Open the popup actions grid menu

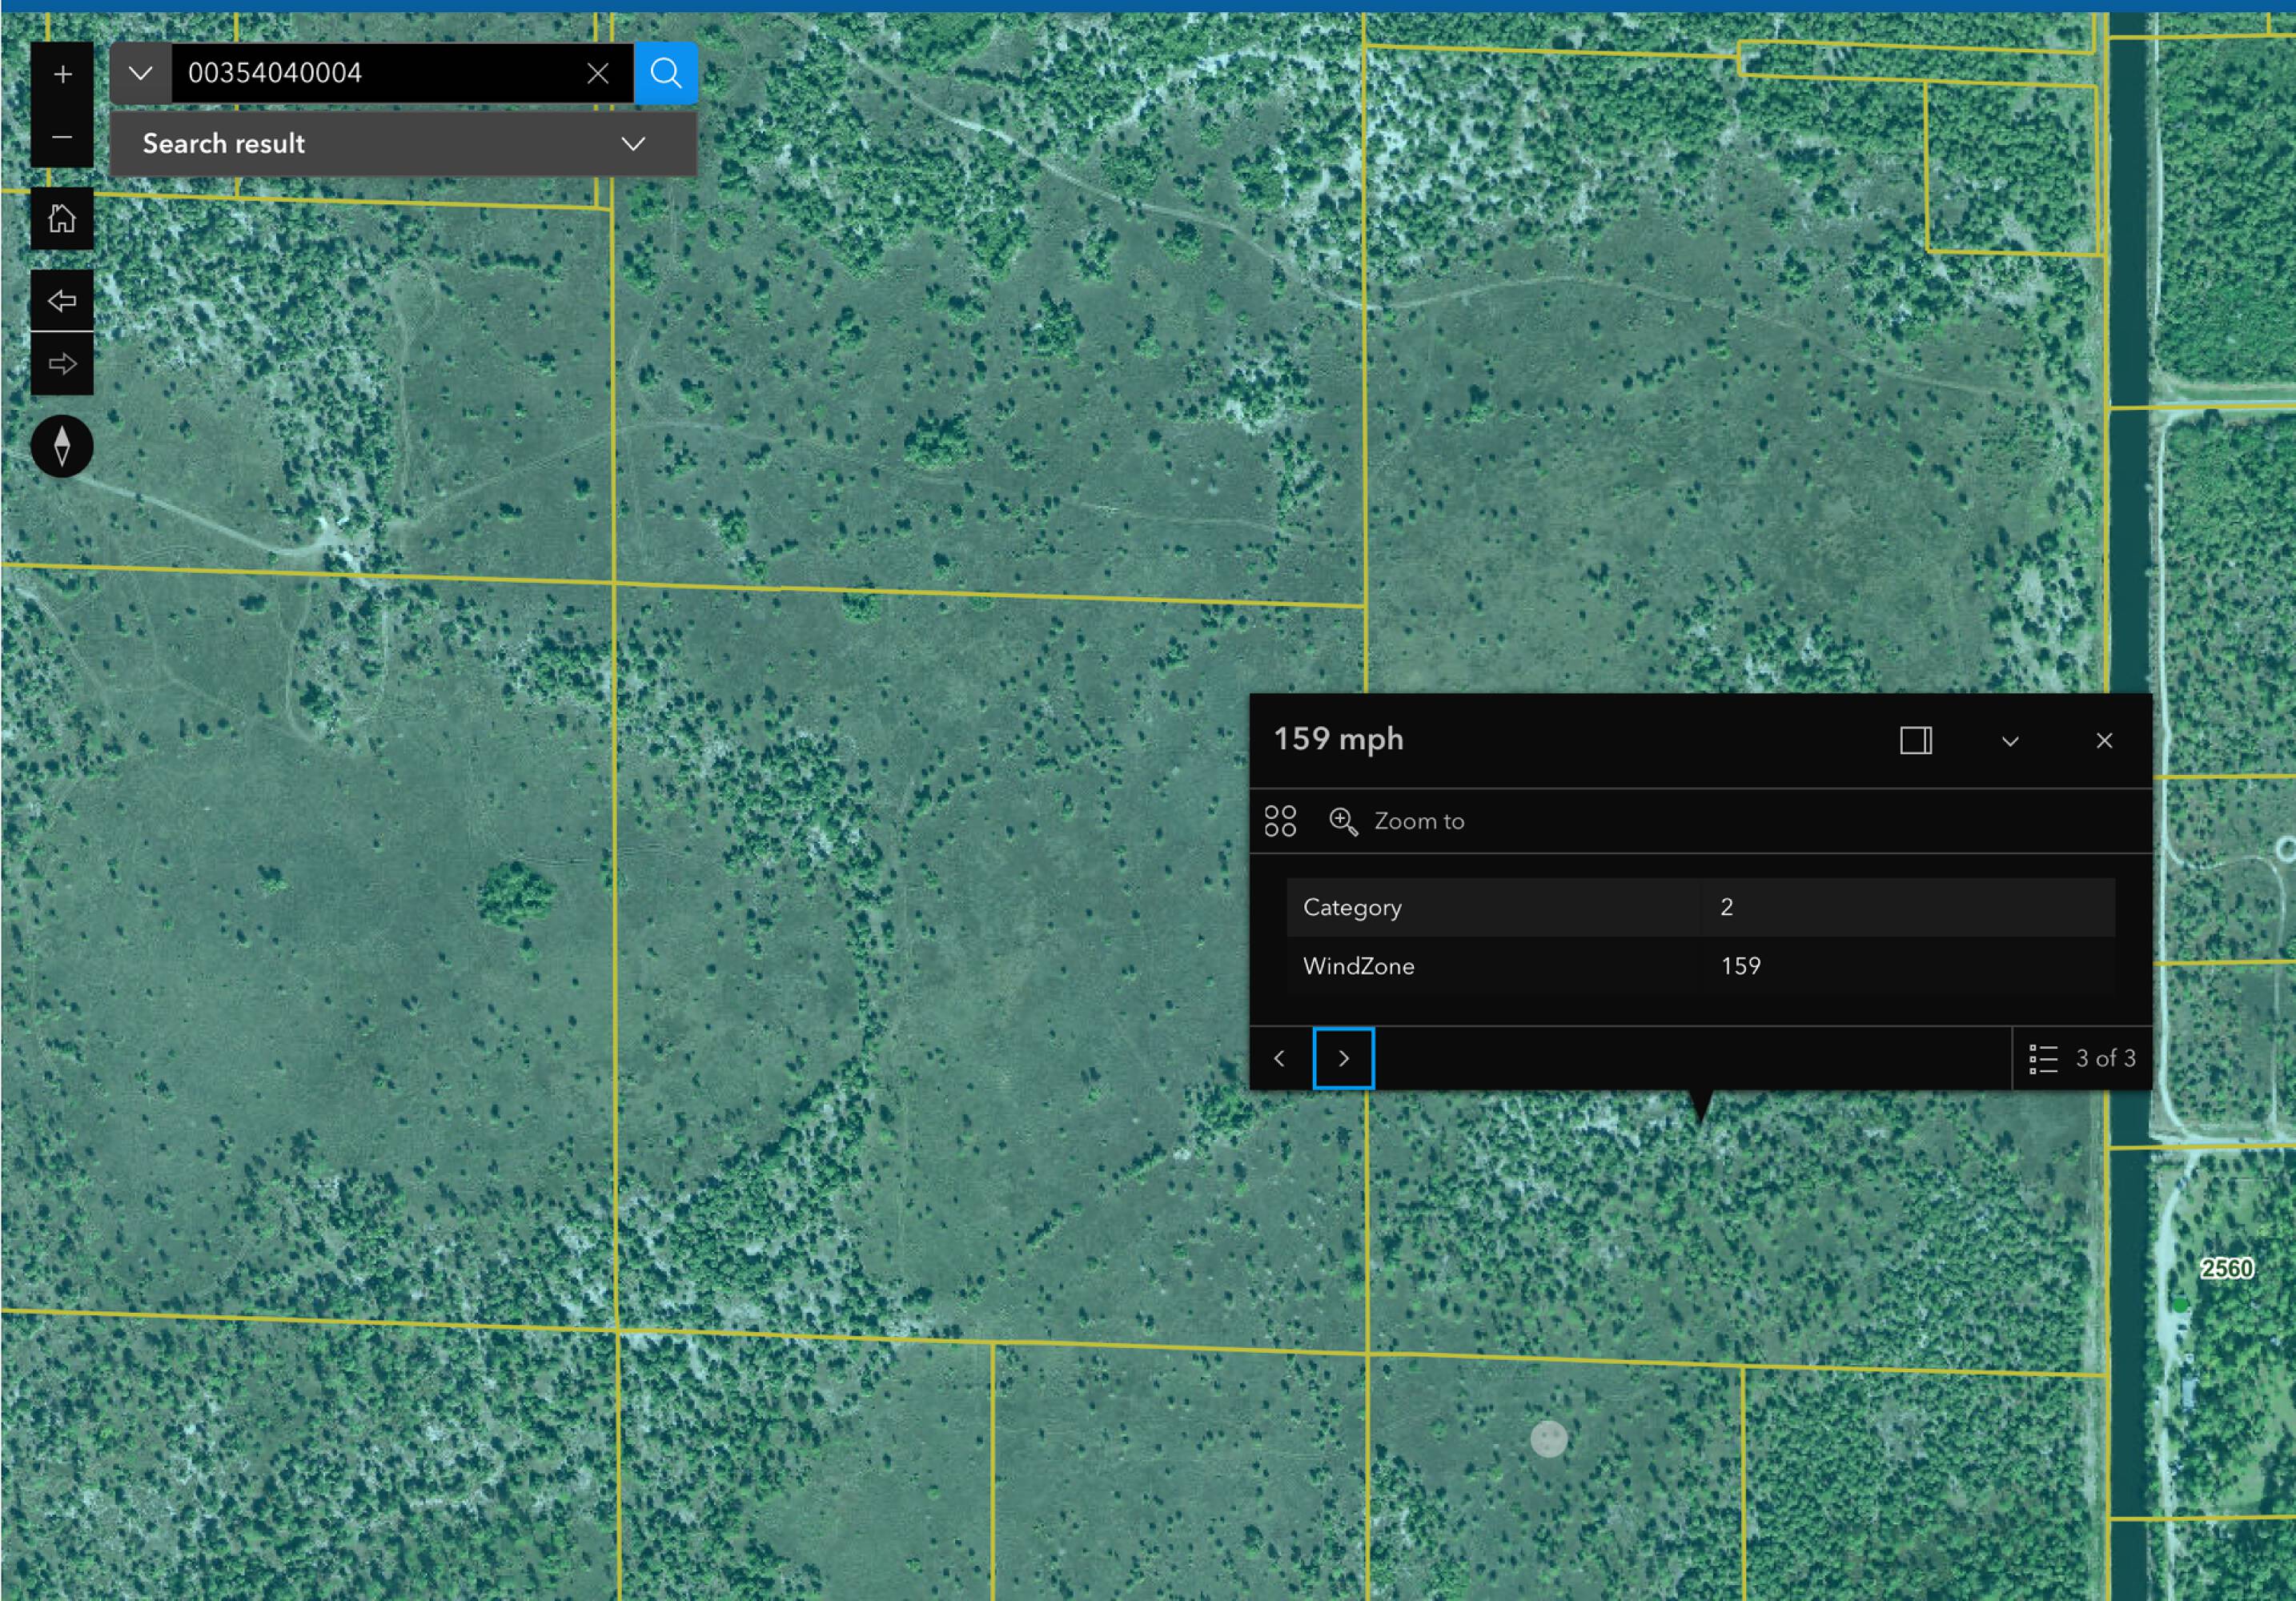coord(1280,822)
